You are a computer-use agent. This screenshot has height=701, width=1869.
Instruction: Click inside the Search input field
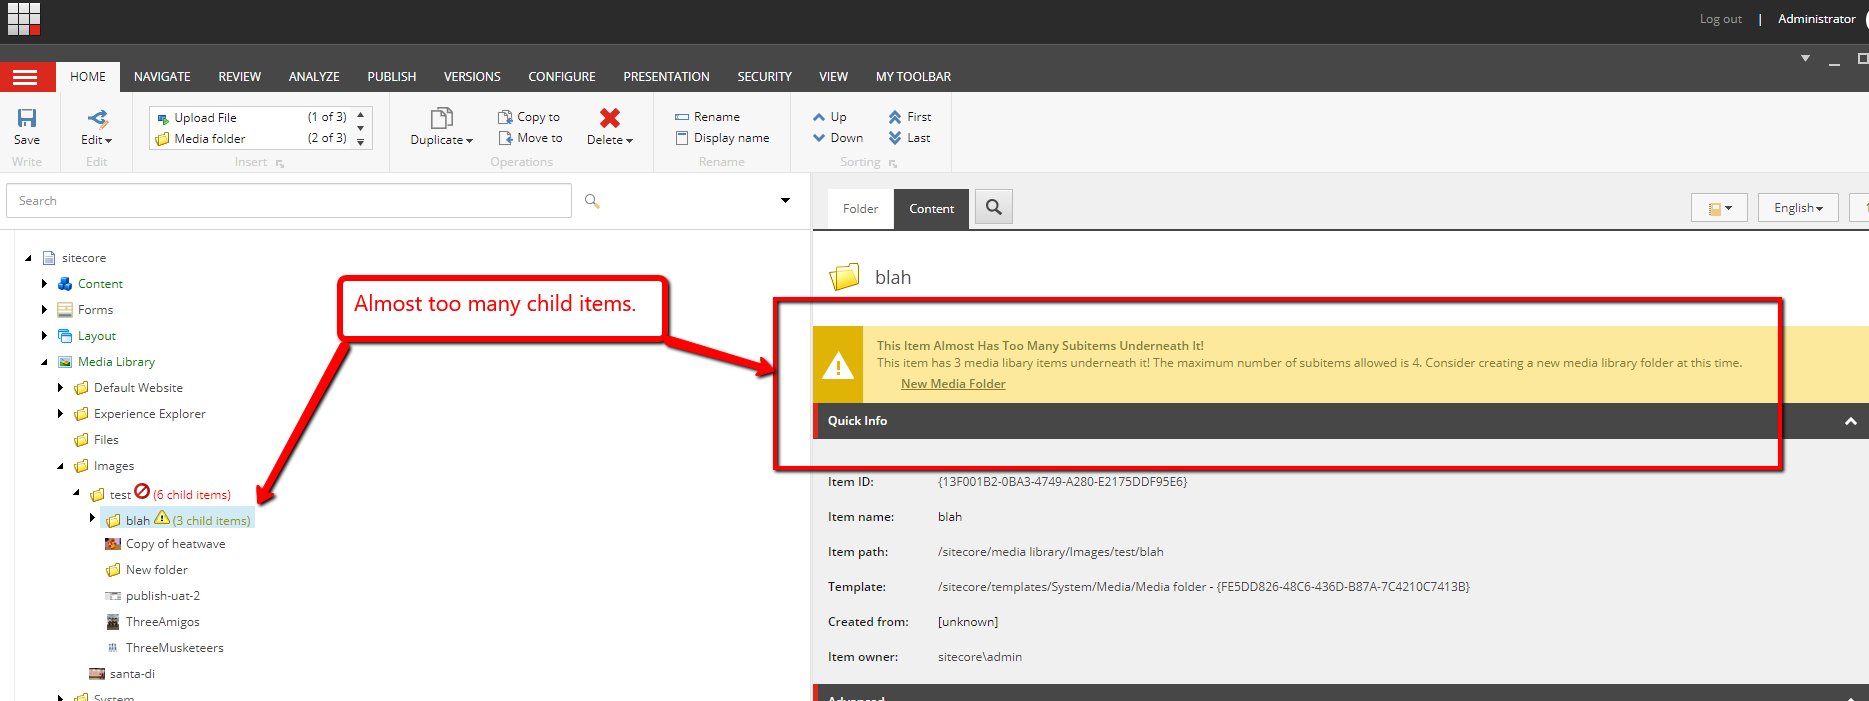point(289,201)
